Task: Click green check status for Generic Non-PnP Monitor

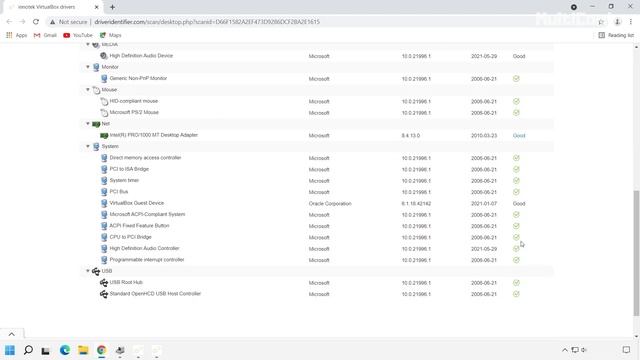Action: point(516,78)
